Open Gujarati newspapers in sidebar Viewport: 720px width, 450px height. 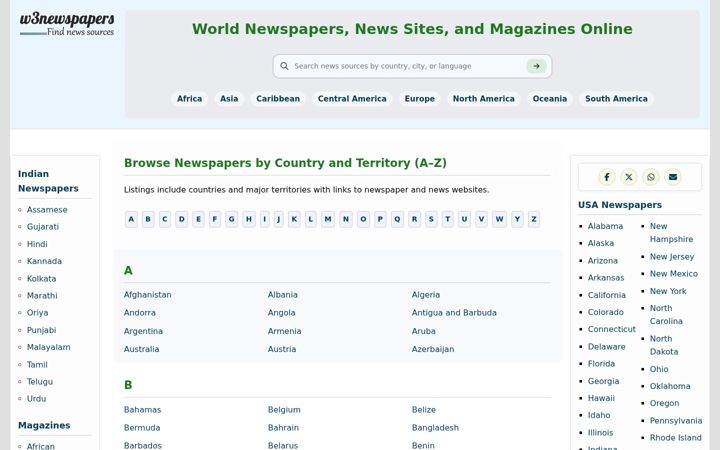pos(43,227)
